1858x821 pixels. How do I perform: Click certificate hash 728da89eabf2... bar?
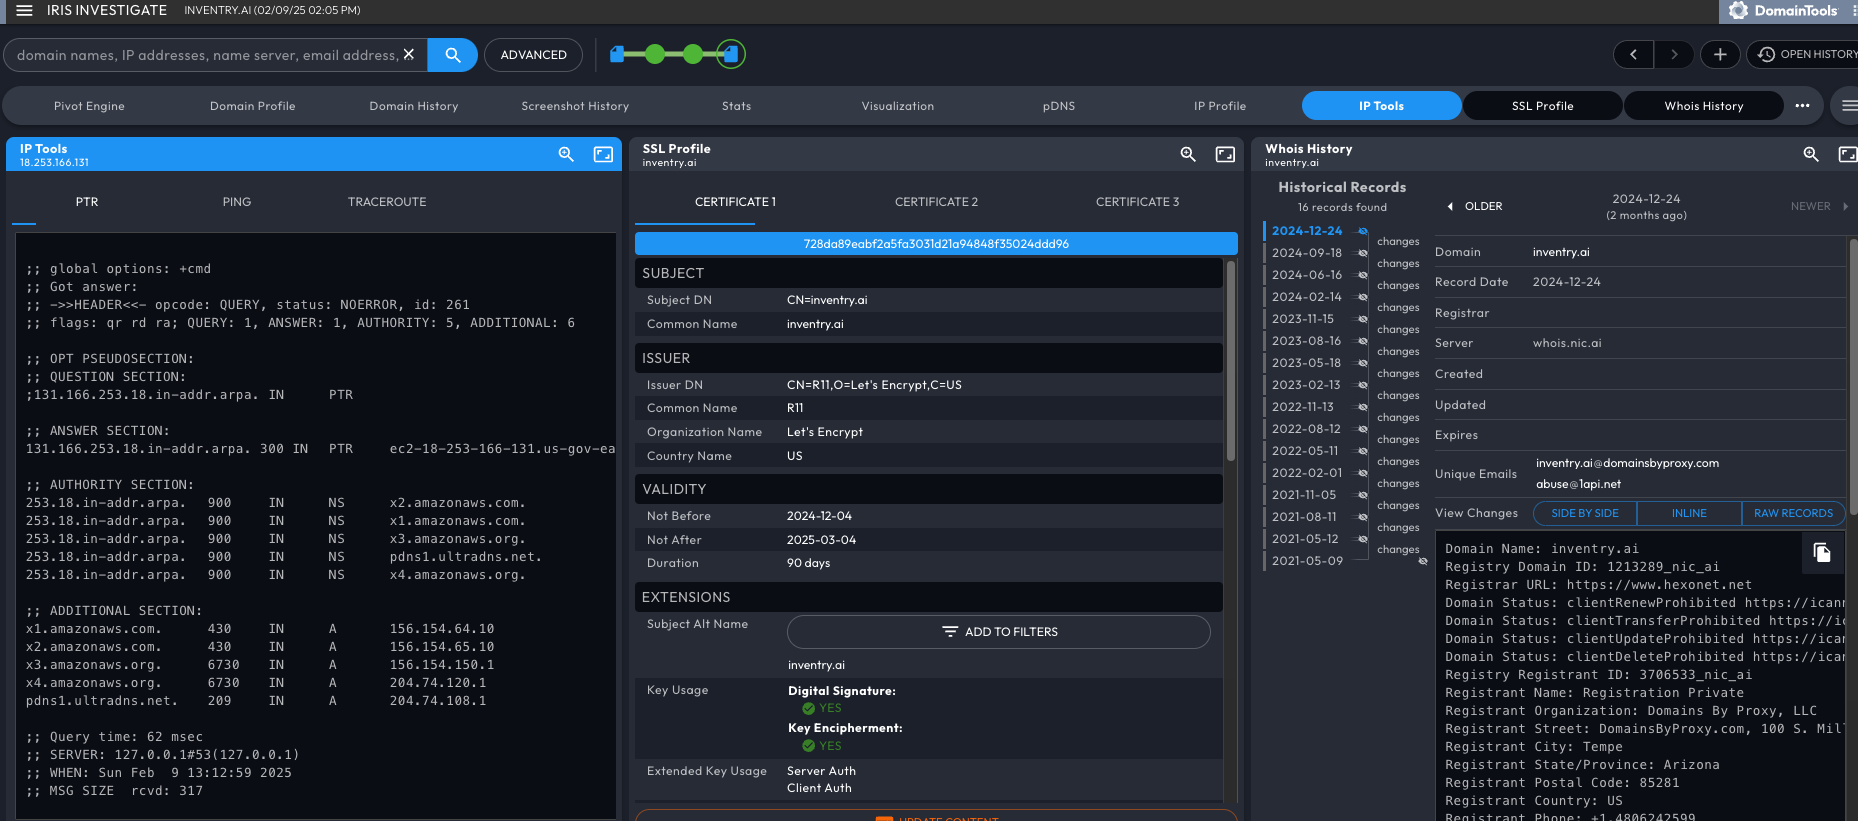click(x=936, y=244)
